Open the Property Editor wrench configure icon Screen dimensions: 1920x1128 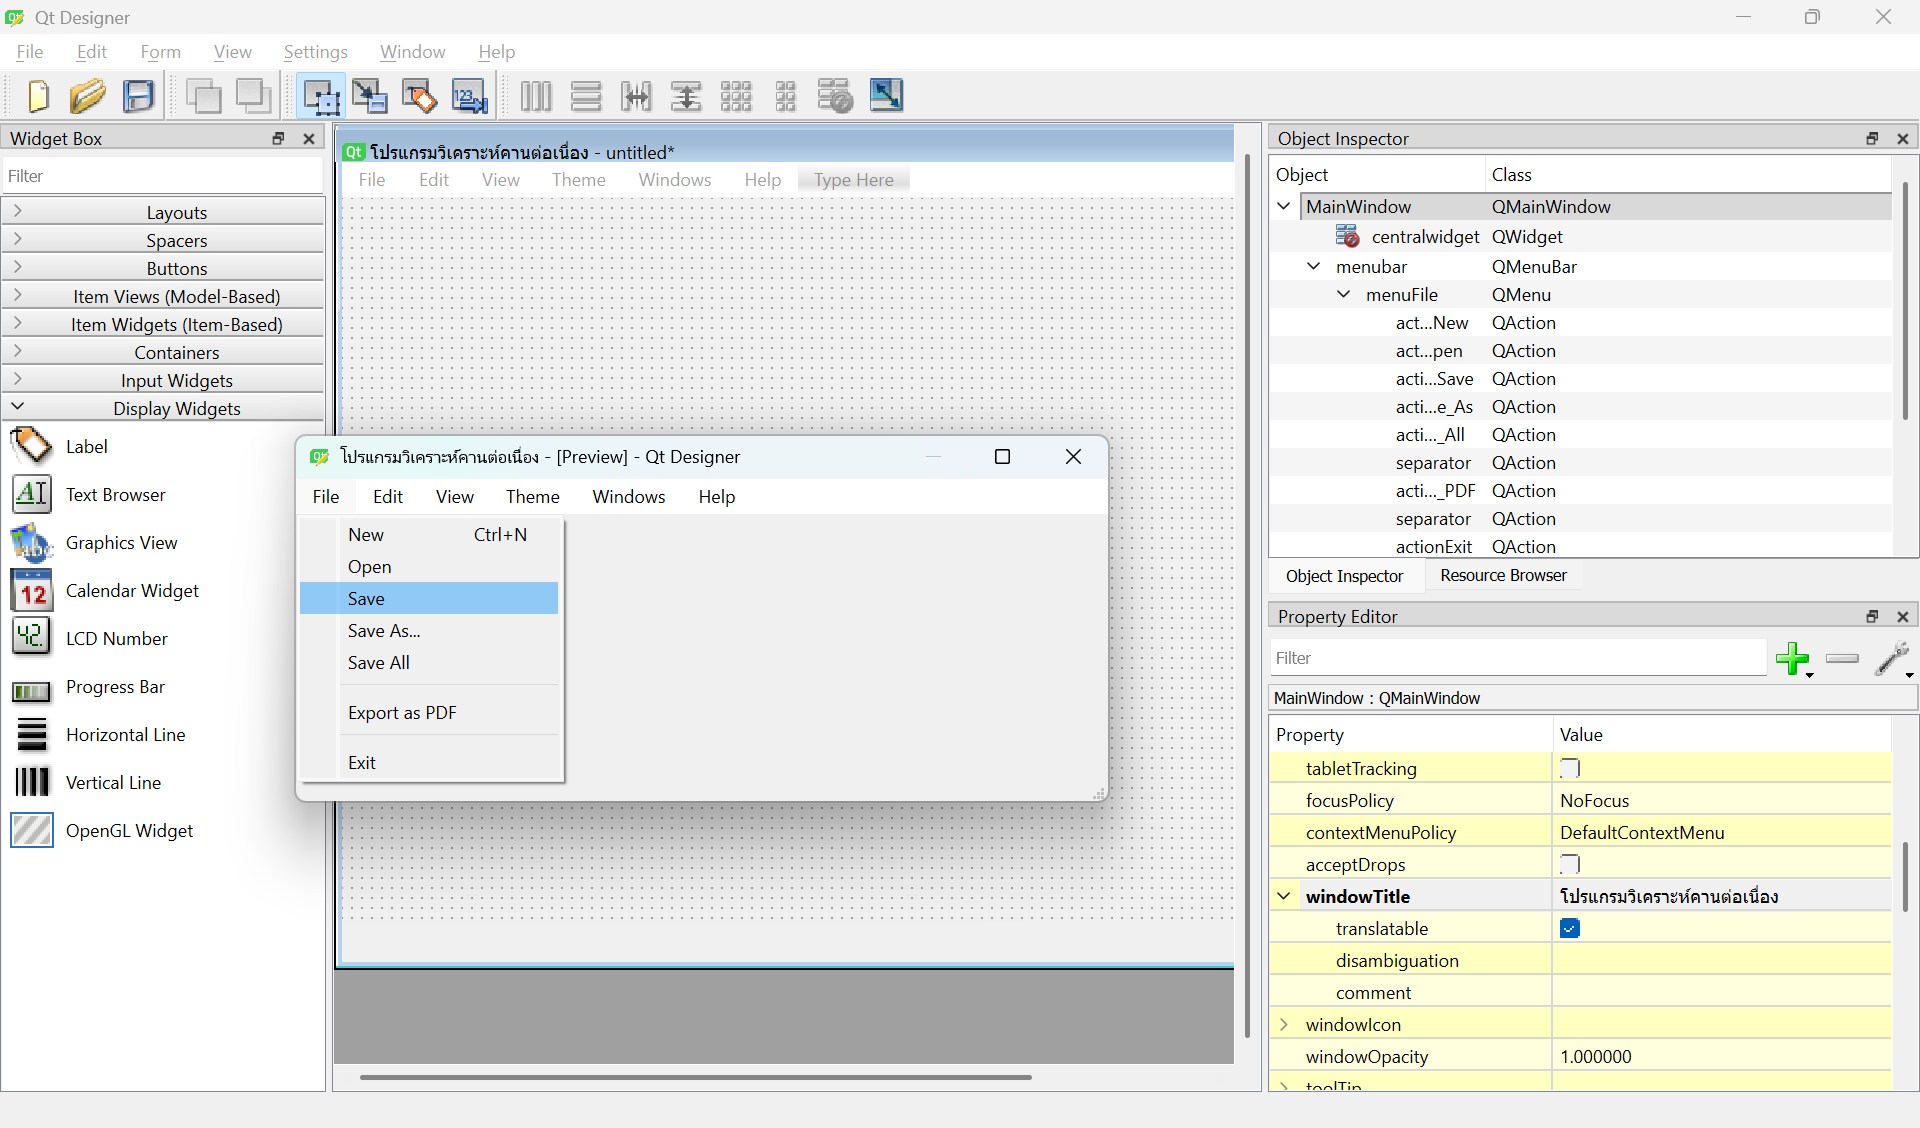point(1893,659)
